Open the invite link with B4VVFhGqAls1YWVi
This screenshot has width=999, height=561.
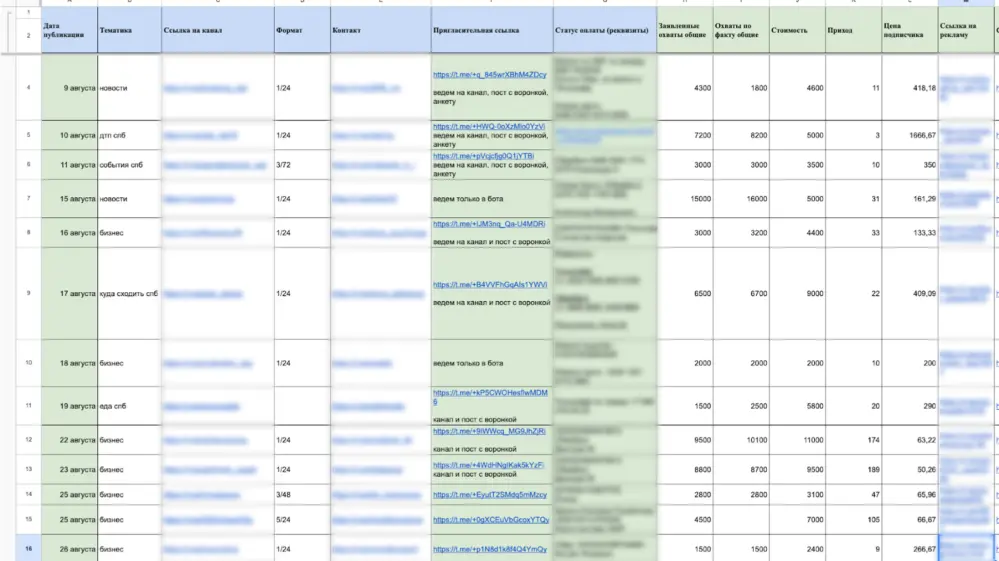point(490,285)
